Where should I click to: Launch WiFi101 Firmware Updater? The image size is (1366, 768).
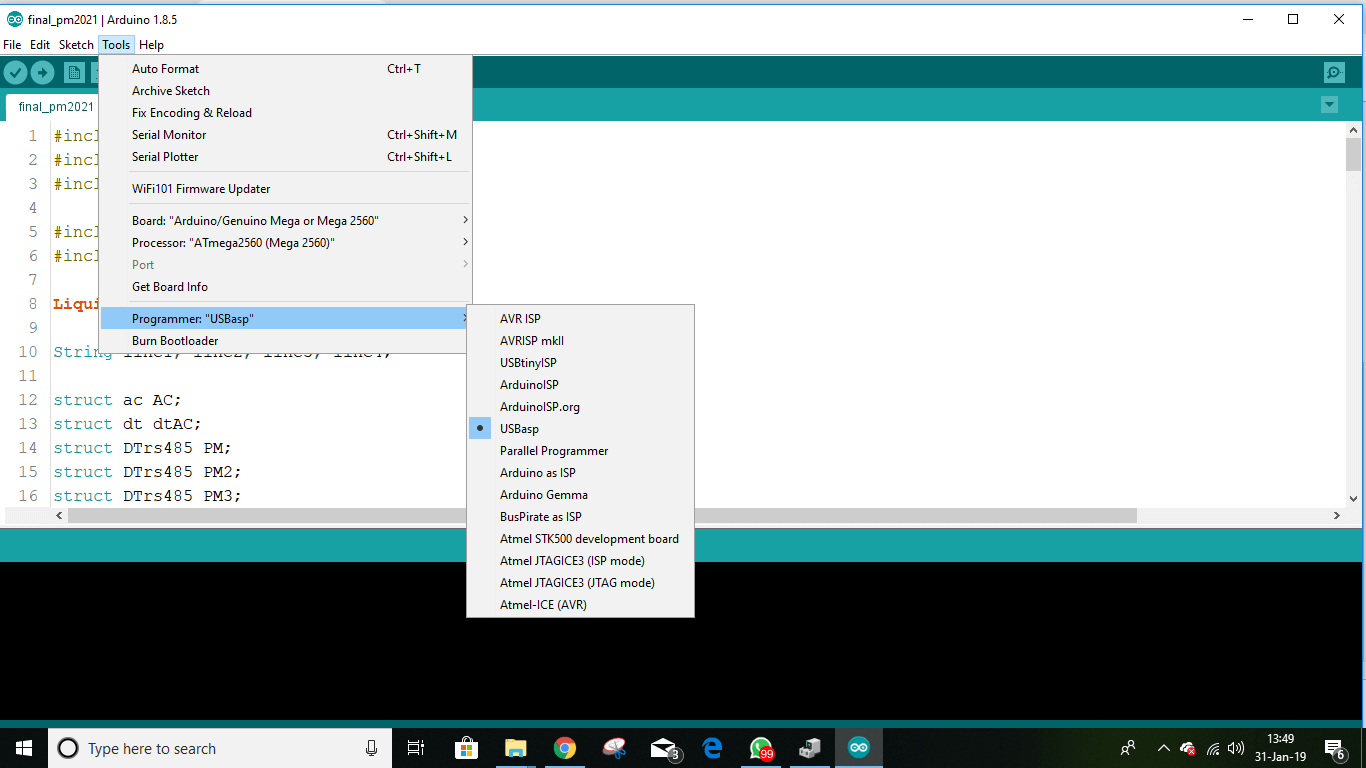click(285, 189)
